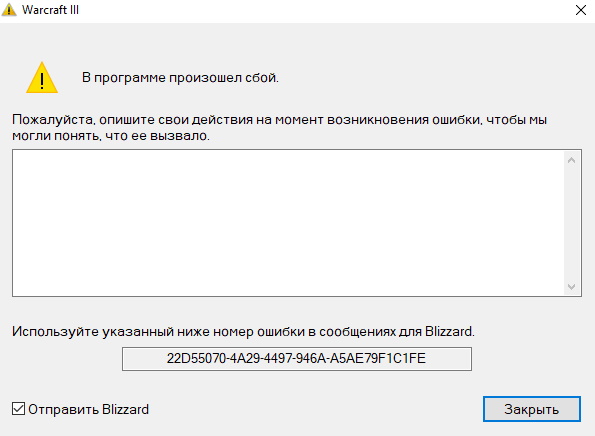Click the Отправить Blizzard label text
Screen dimensions: 595x436
[x=88, y=409]
